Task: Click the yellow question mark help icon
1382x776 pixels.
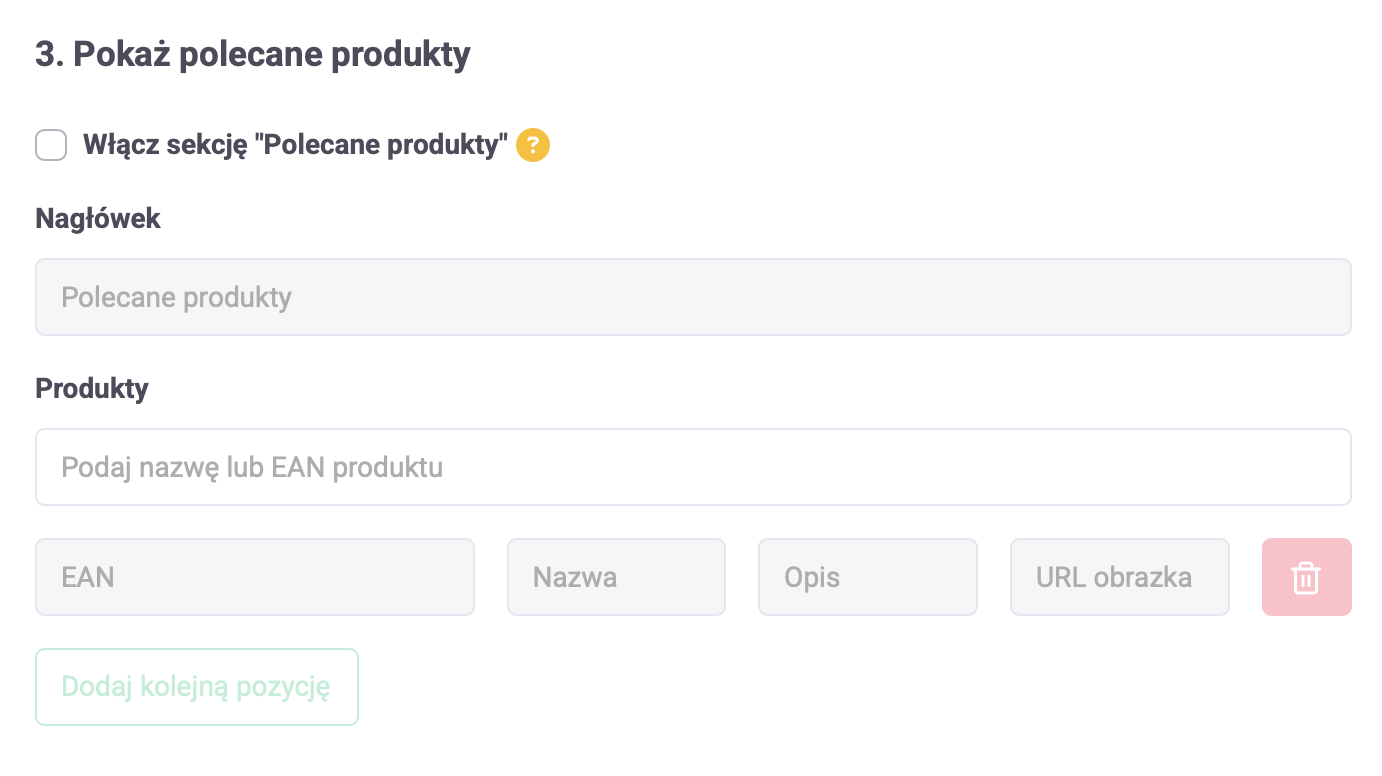Action: click(533, 146)
